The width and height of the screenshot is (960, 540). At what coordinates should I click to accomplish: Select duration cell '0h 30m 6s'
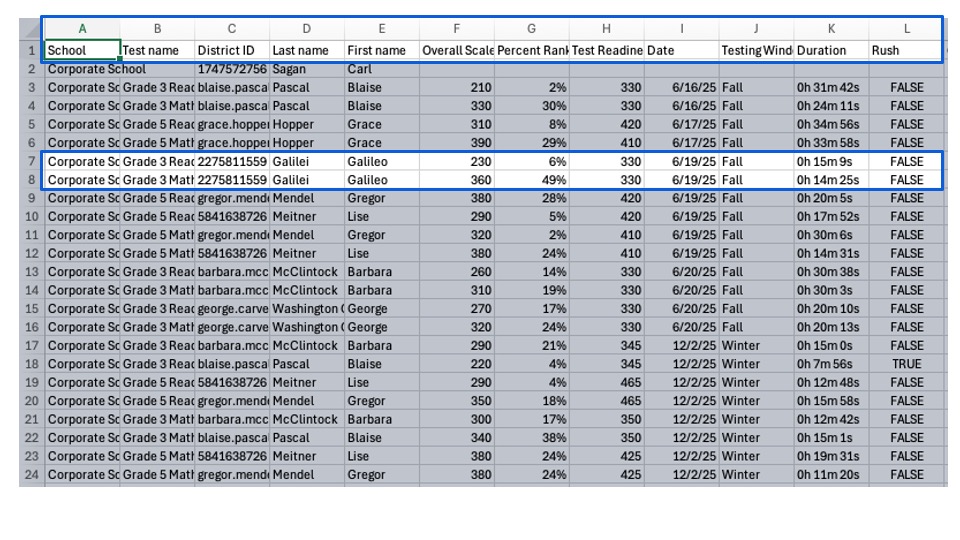[x=831, y=235]
